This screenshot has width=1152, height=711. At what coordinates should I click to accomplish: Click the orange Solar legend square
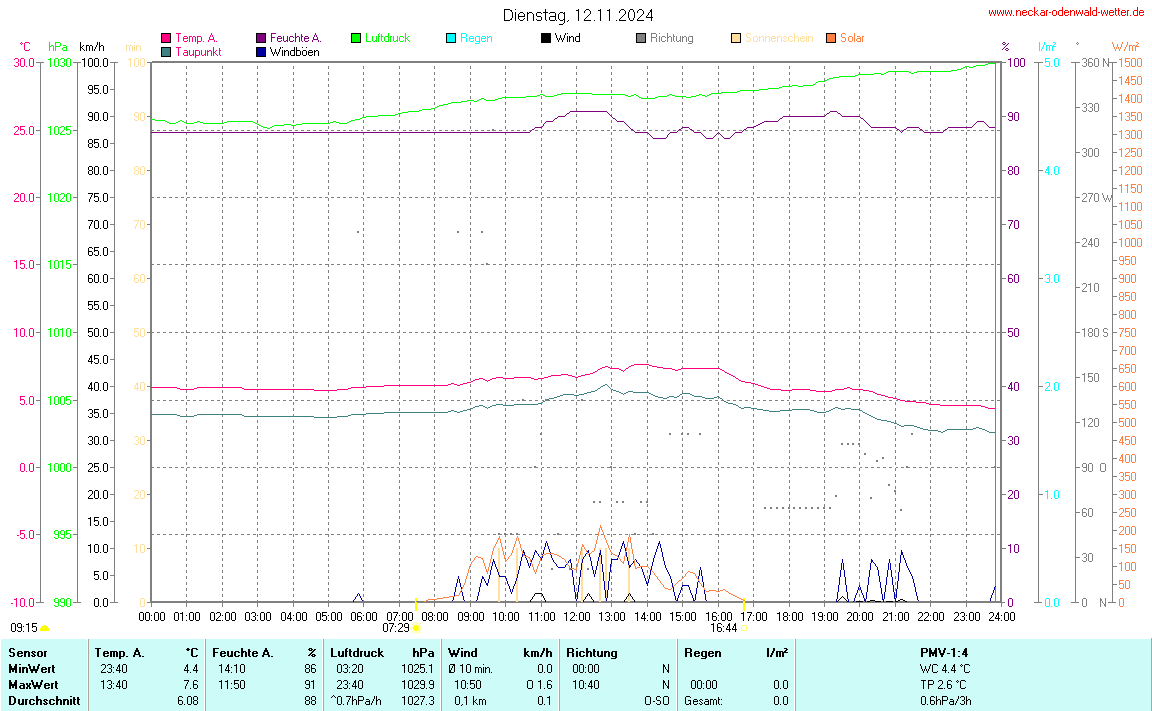tap(831, 38)
